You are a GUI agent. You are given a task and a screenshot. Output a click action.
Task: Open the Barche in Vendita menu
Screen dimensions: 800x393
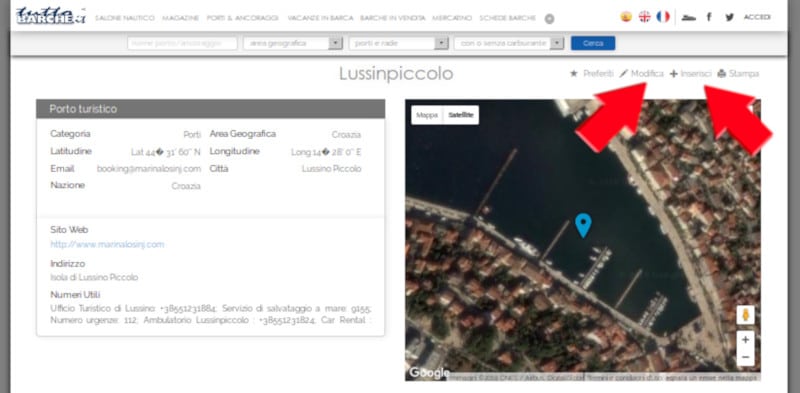392,18
